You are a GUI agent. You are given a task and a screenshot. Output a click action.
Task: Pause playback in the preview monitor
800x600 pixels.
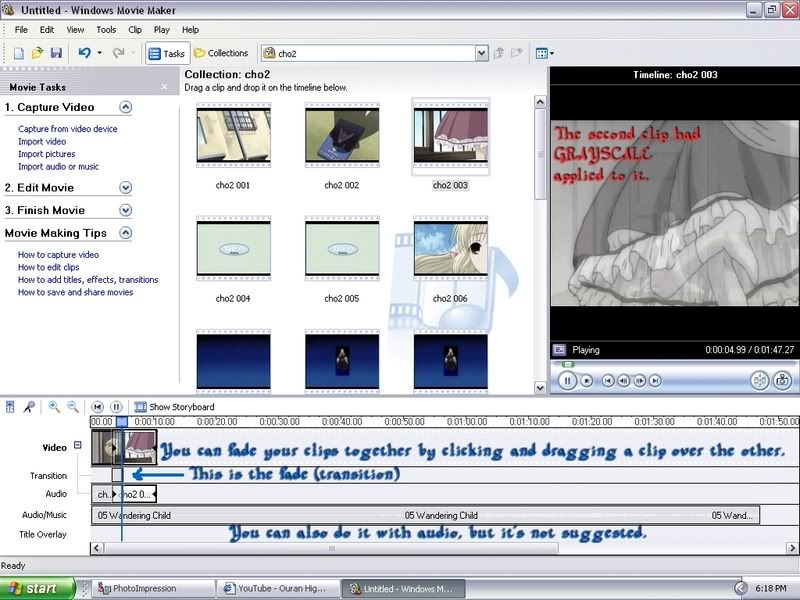coord(568,380)
